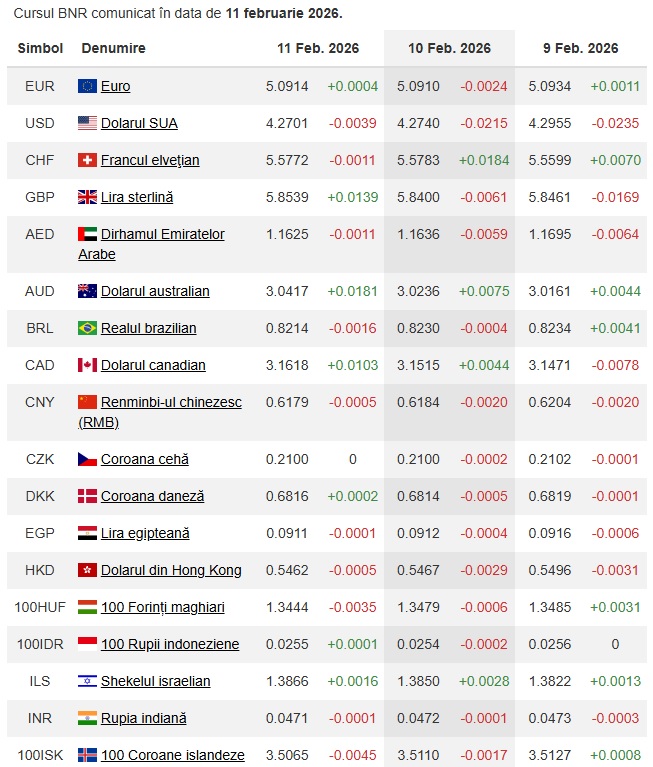Click the Israeli flag icon
Image resolution: width=653 pixels, height=767 pixels.
pyautogui.click(x=87, y=681)
